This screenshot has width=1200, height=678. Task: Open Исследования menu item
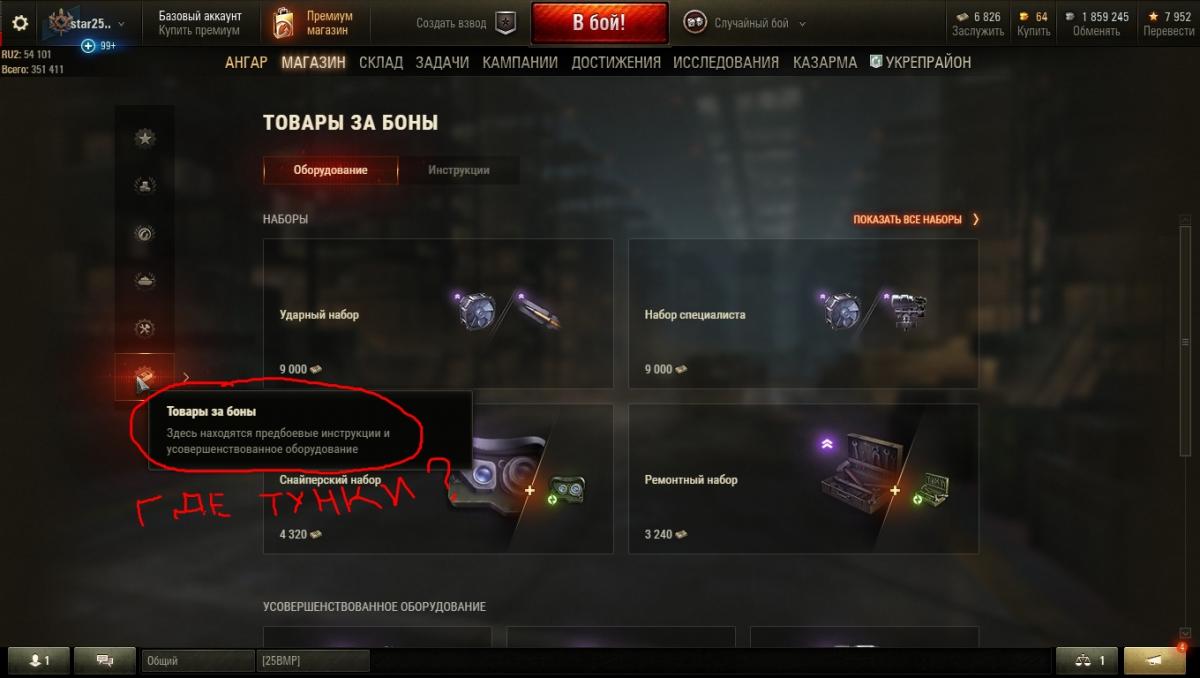(726, 62)
